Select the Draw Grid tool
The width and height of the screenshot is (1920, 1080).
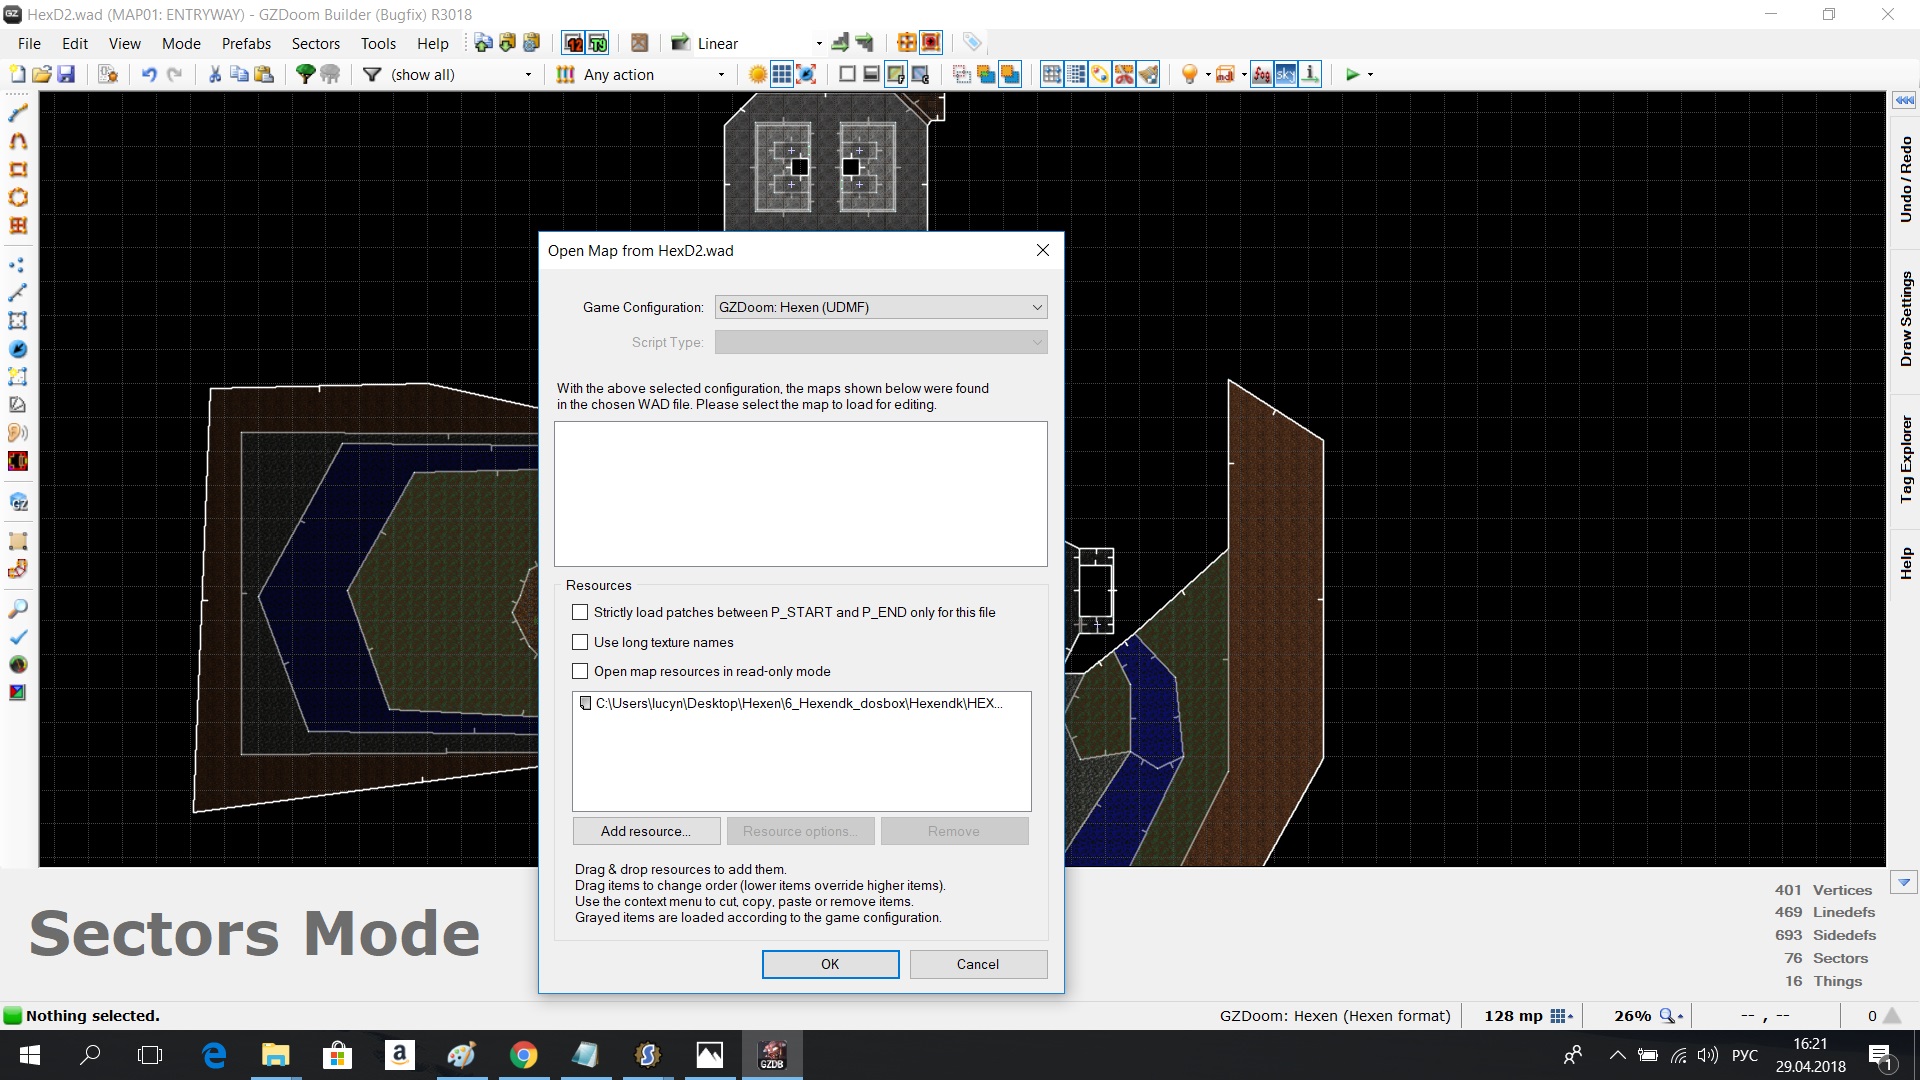coord(18,225)
